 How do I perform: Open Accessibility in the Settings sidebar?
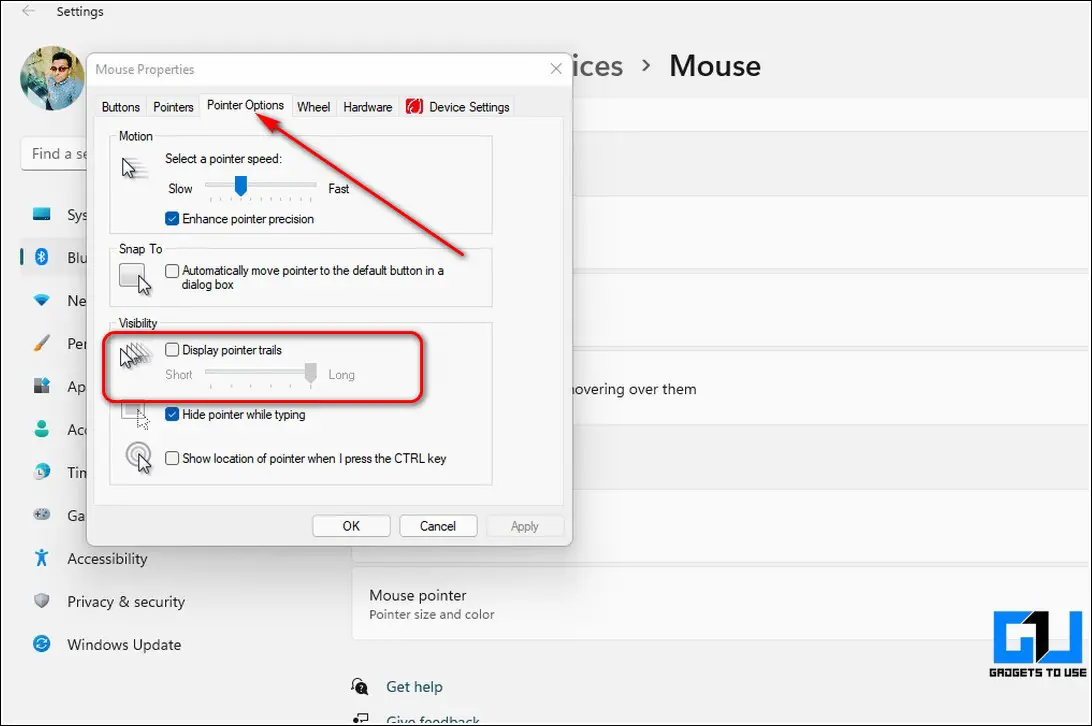(107, 559)
